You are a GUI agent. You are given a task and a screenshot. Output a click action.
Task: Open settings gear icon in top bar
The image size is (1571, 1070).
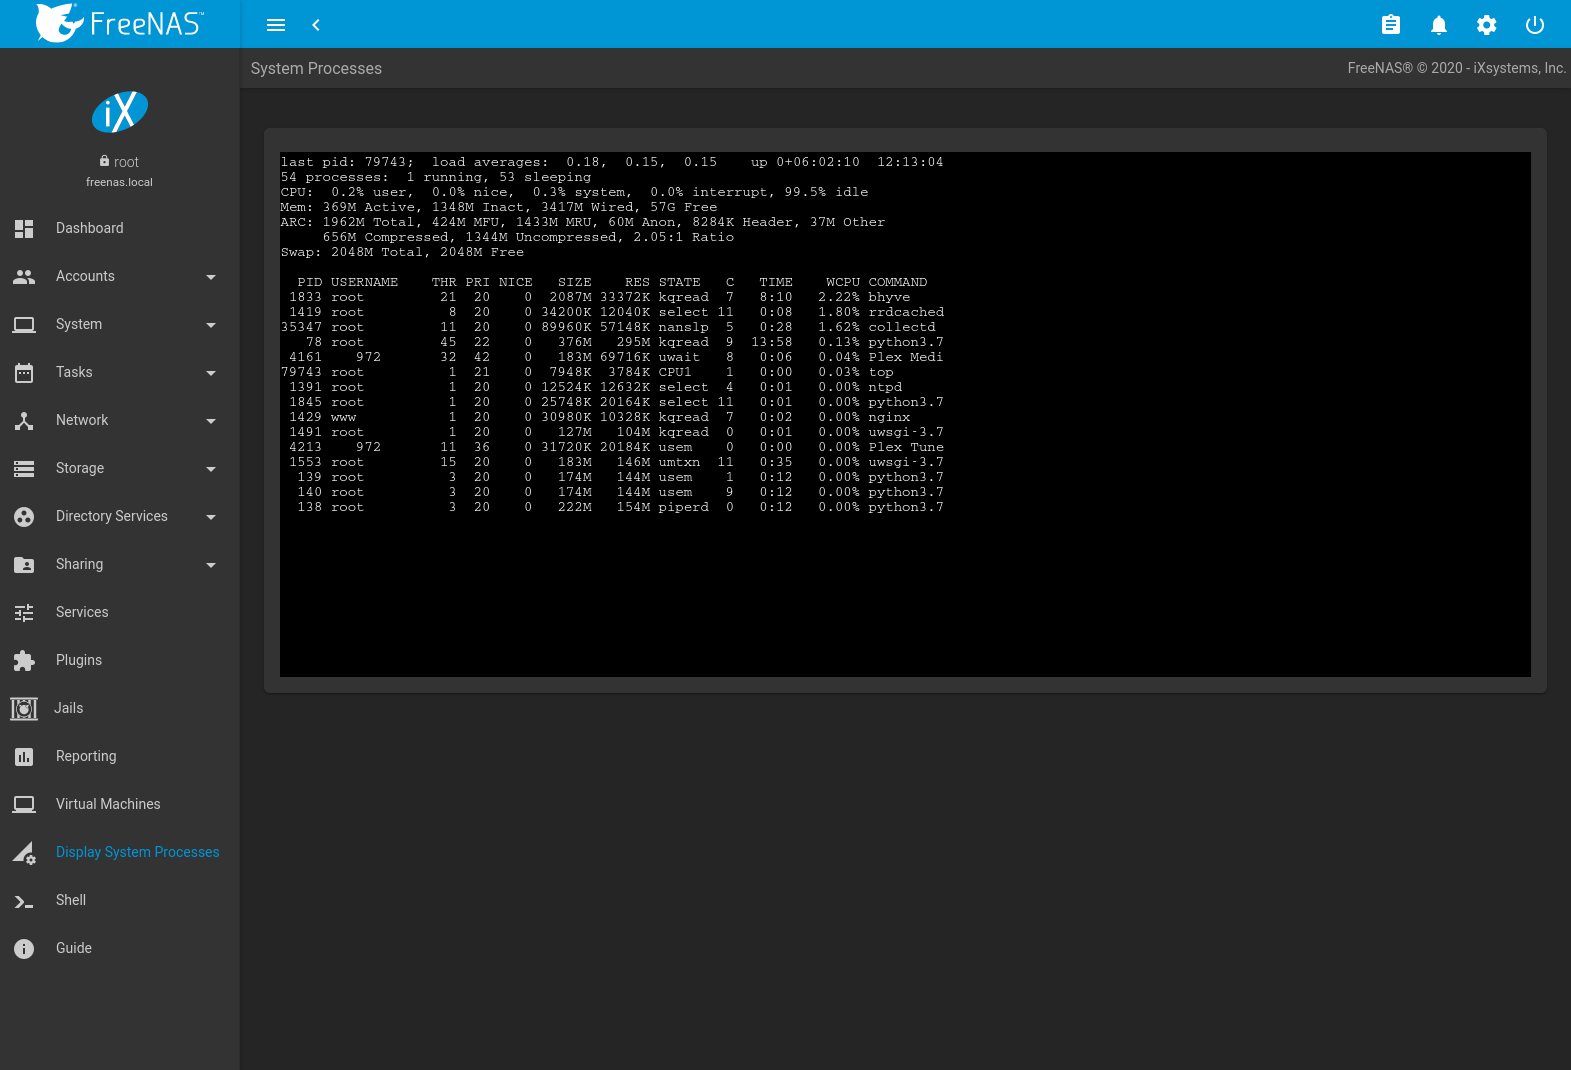pyautogui.click(x=1486, y=25)
